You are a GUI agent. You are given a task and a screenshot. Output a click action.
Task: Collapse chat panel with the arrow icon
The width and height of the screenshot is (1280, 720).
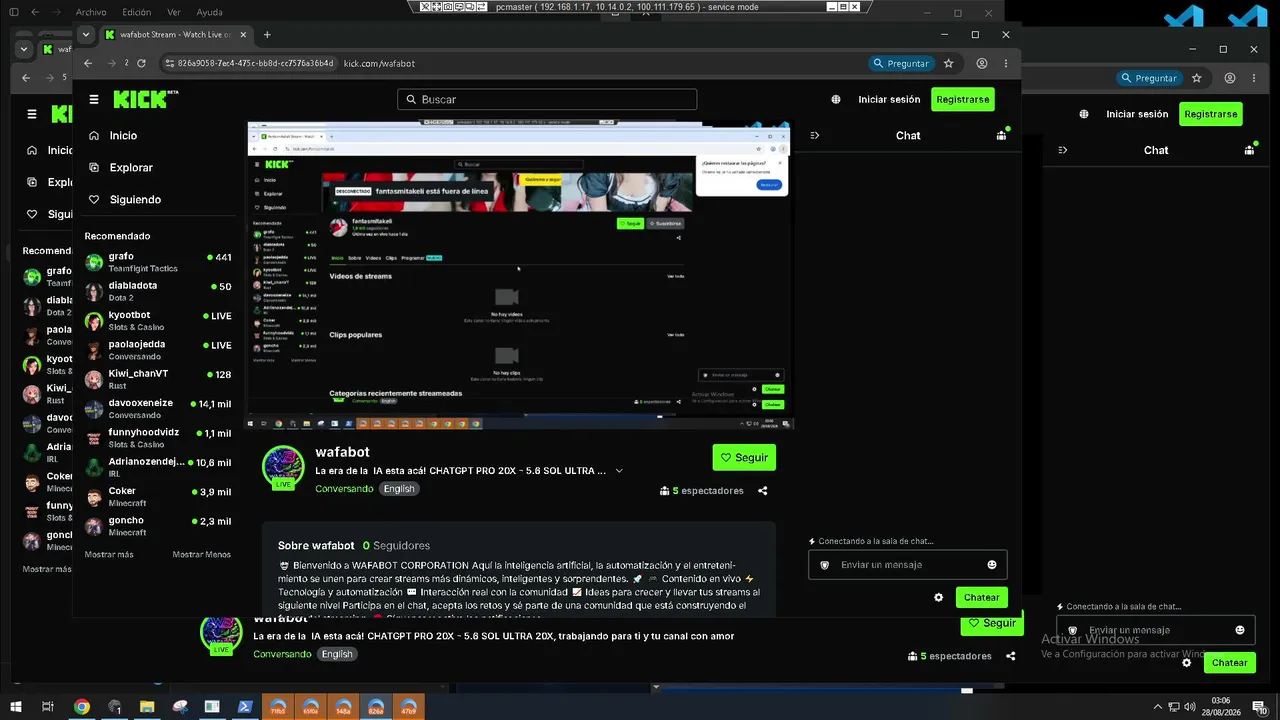[815, 135]
